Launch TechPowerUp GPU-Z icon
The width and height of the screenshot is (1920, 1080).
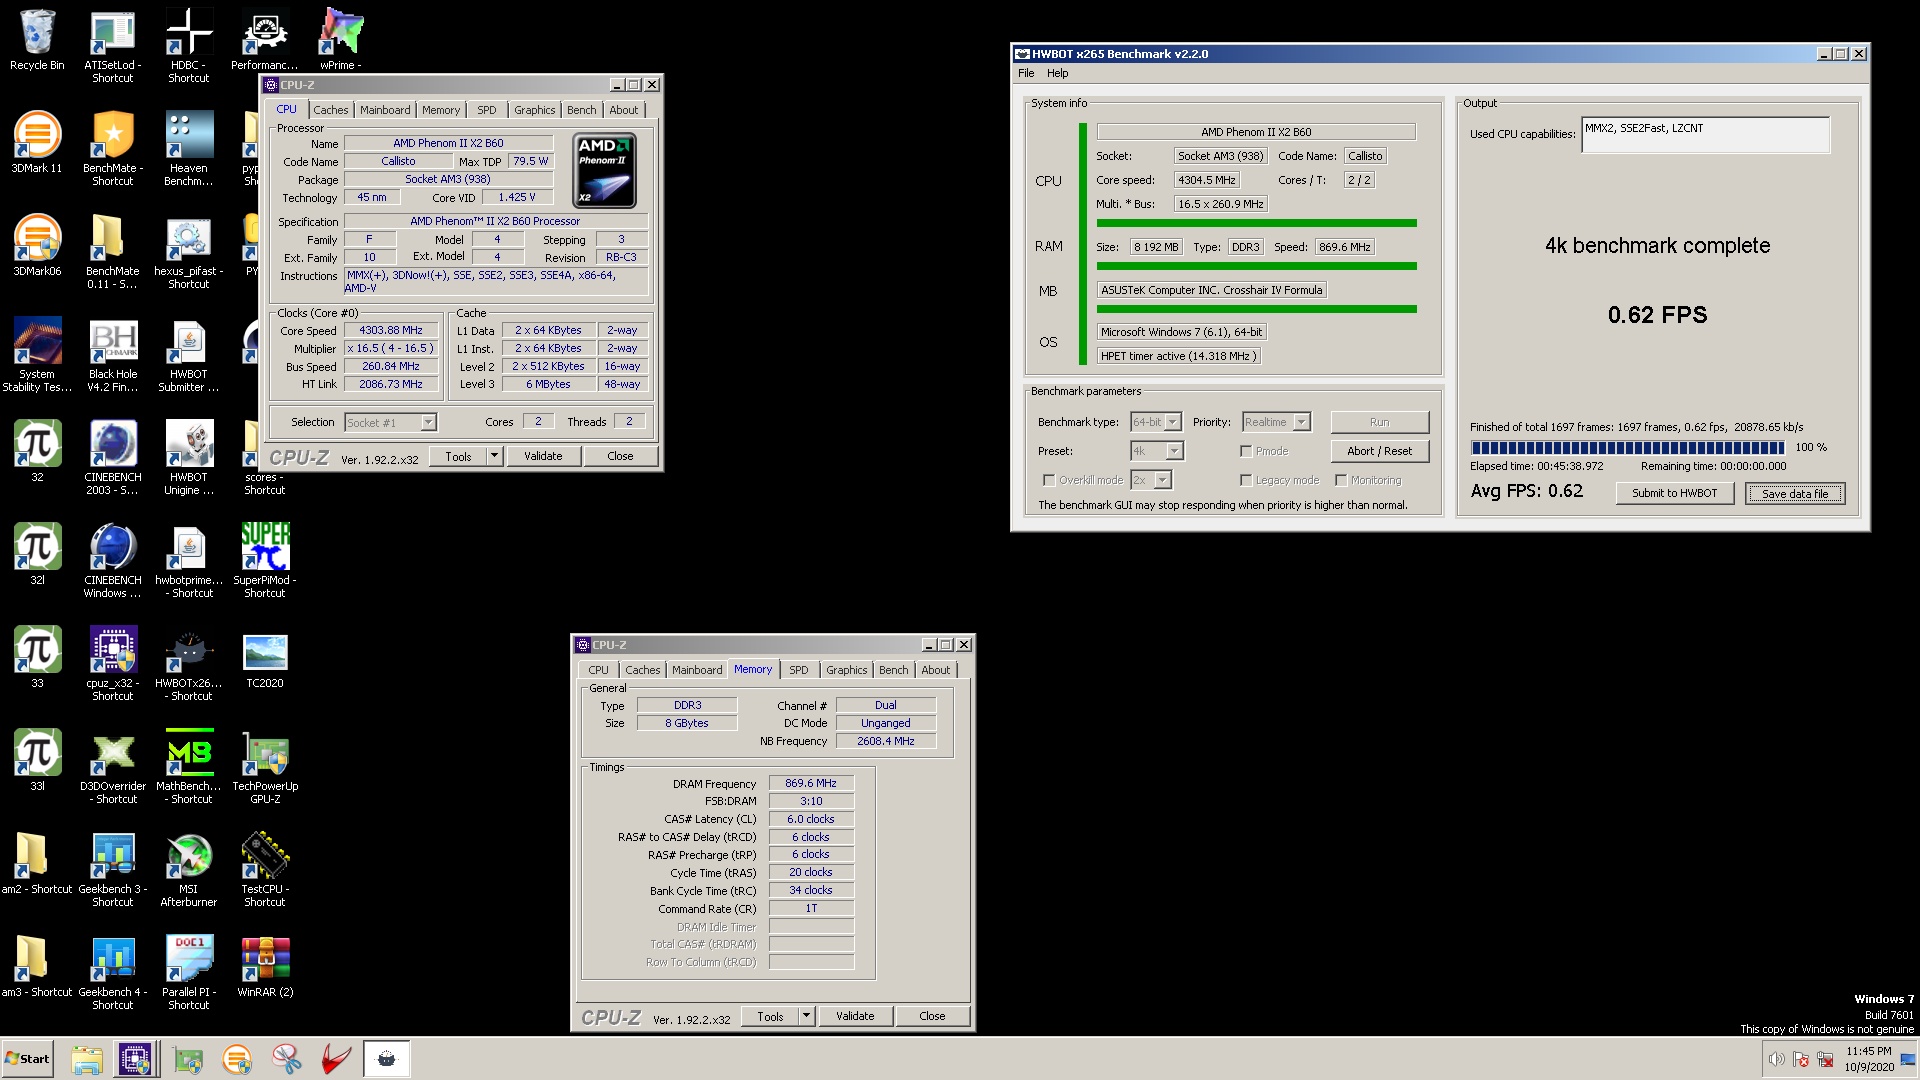pyautogui.click(x=265, y=767)
